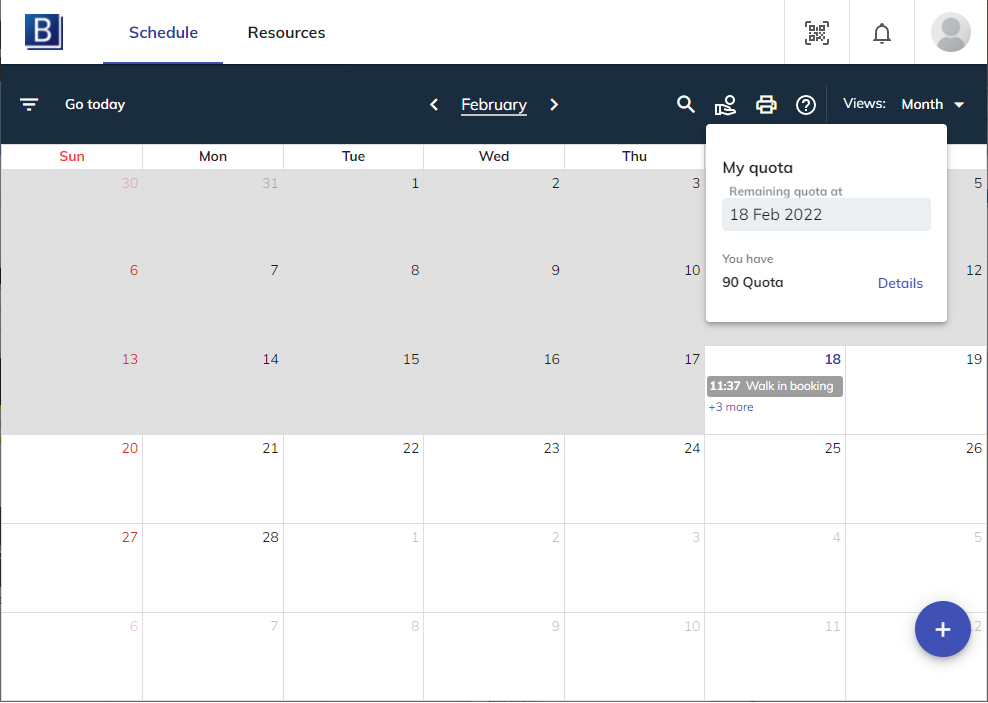
Task: Toggle the My quota icon
Action: (725, 105)
